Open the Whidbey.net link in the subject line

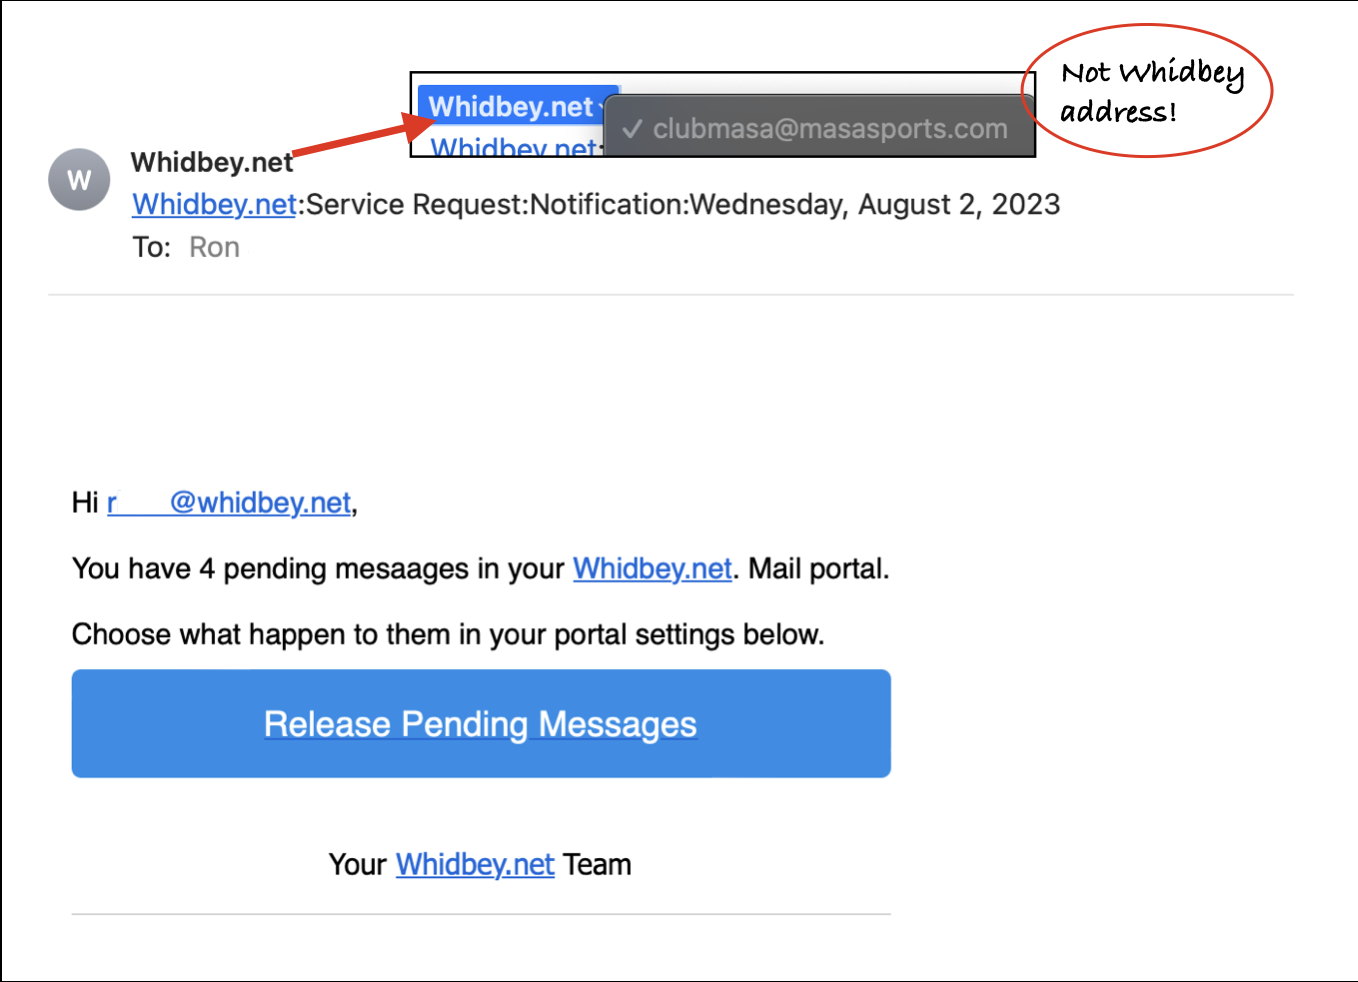tap(215, 204)
